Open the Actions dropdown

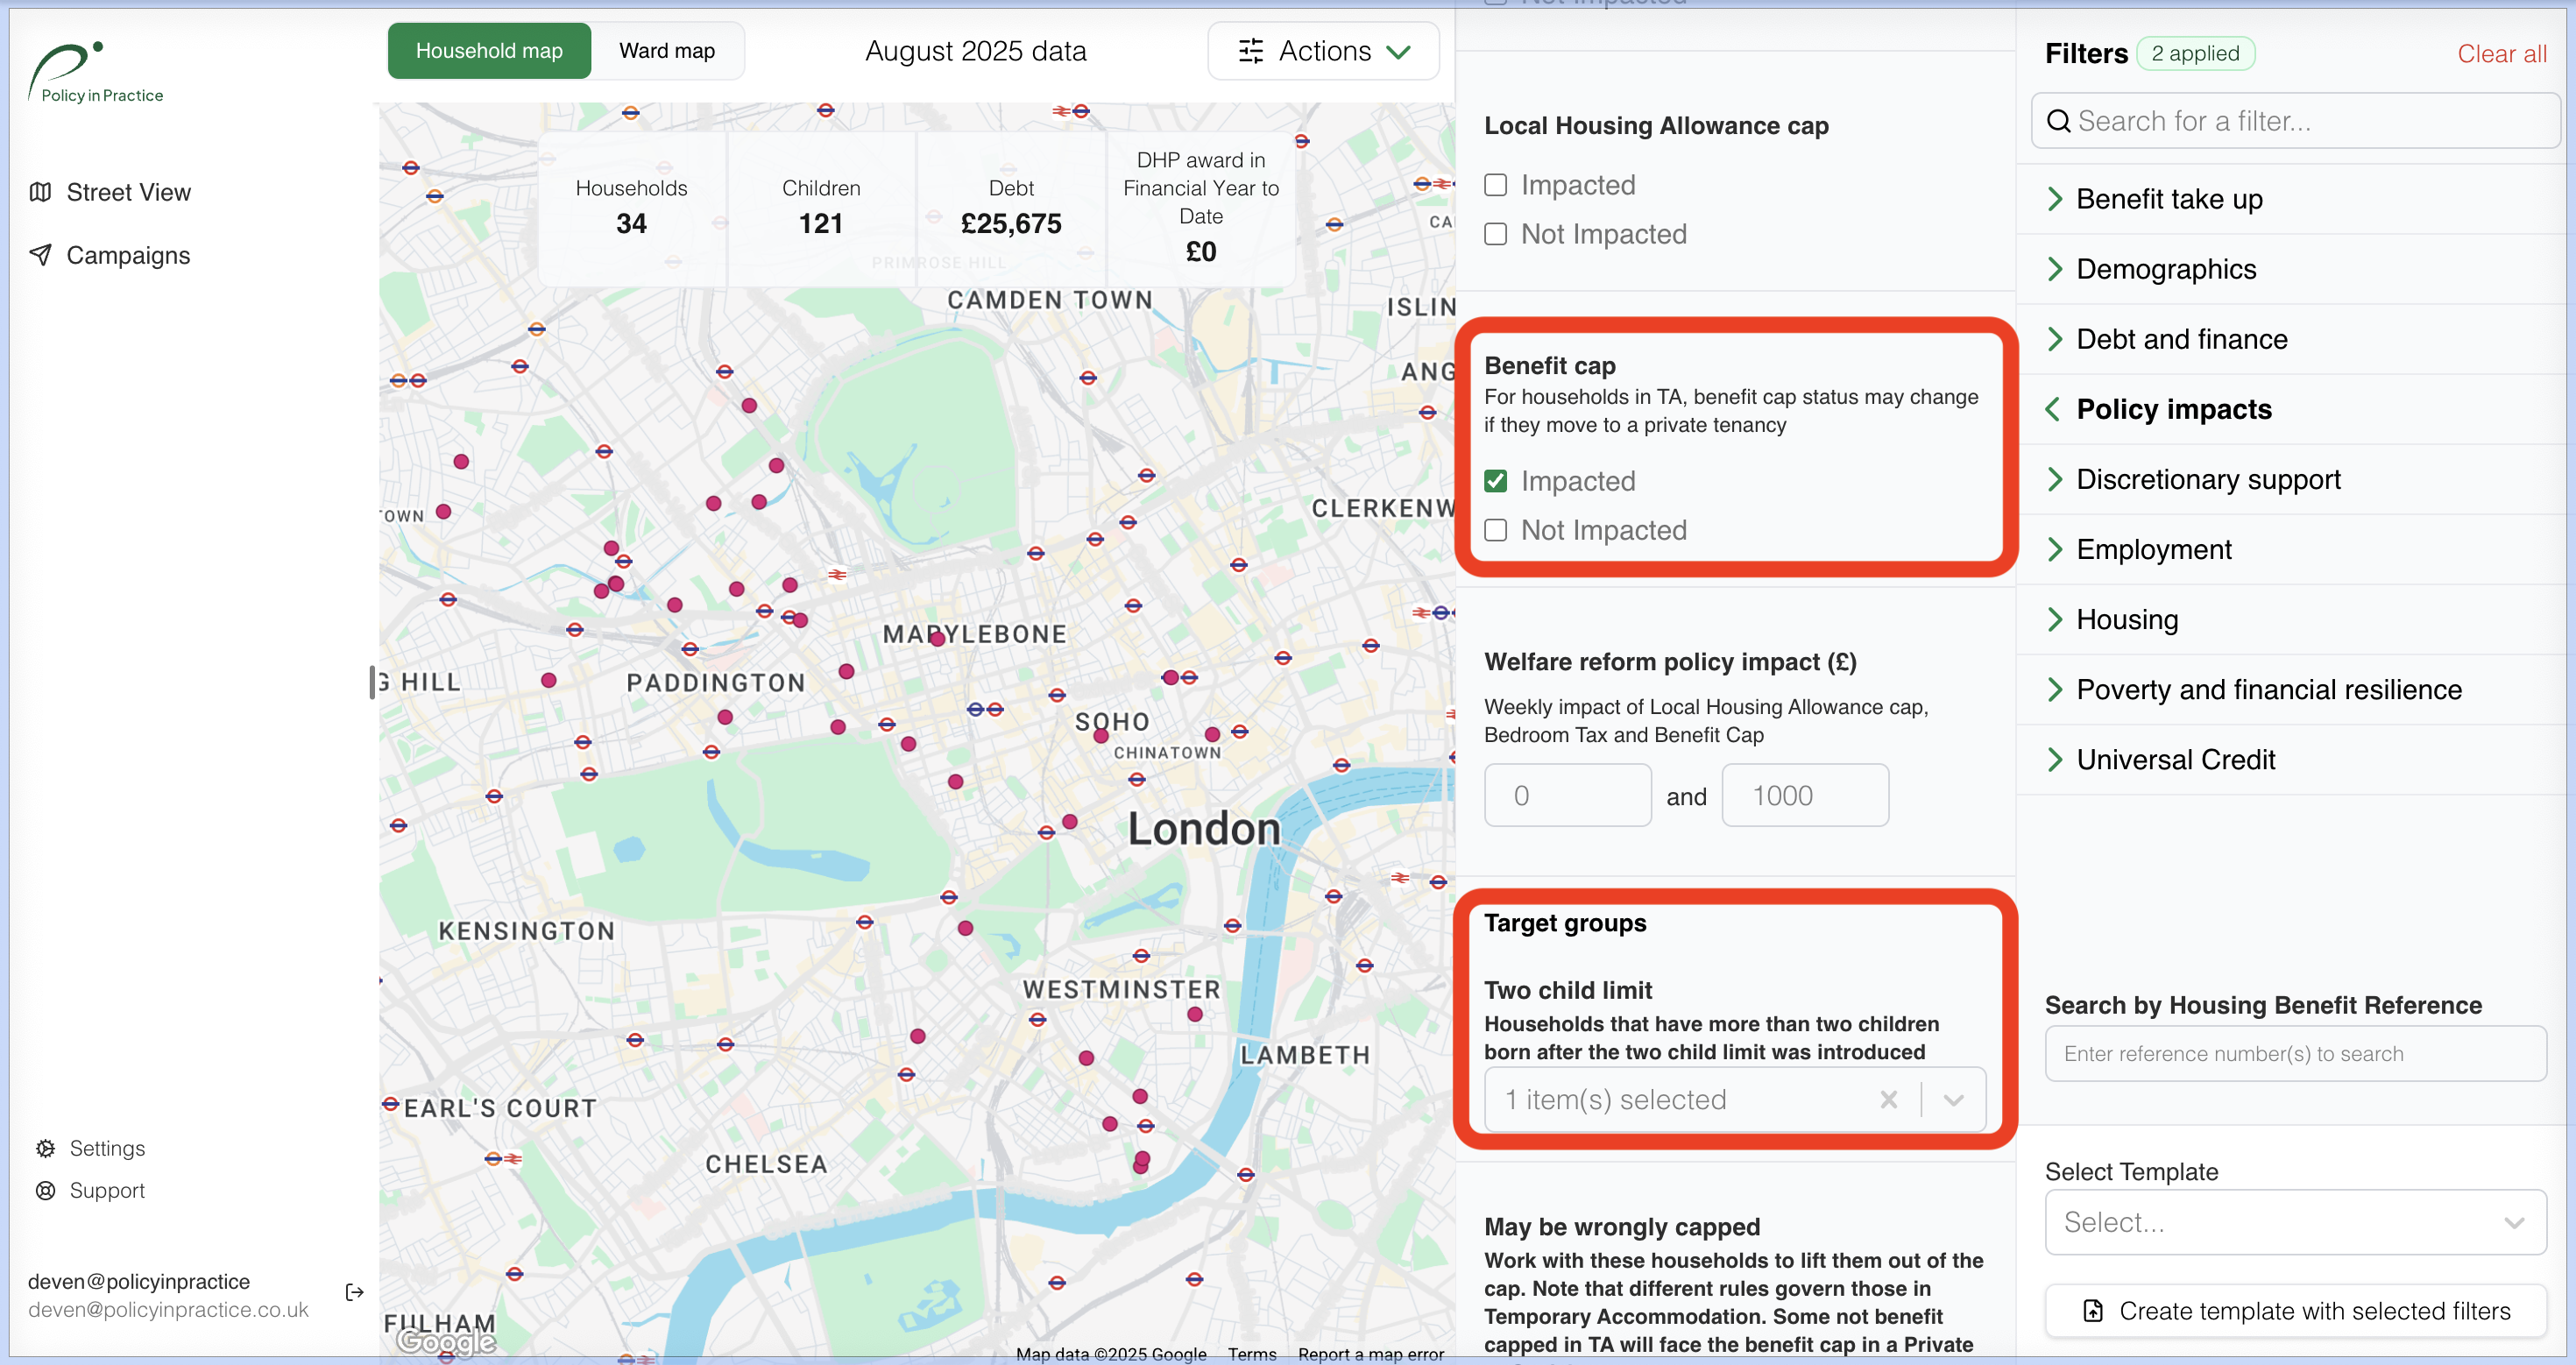[x=1323, y=51]
